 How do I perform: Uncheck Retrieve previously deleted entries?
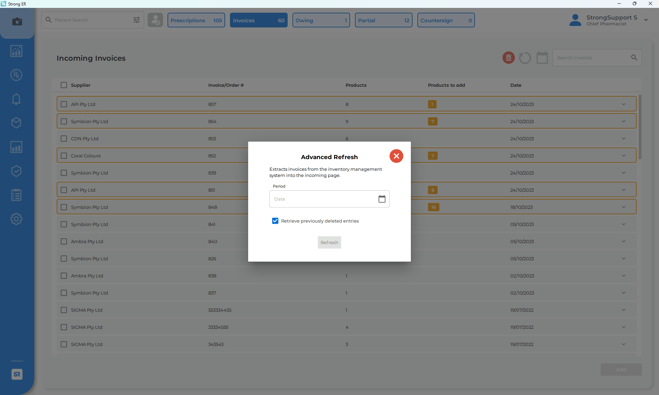coord(275,221)
